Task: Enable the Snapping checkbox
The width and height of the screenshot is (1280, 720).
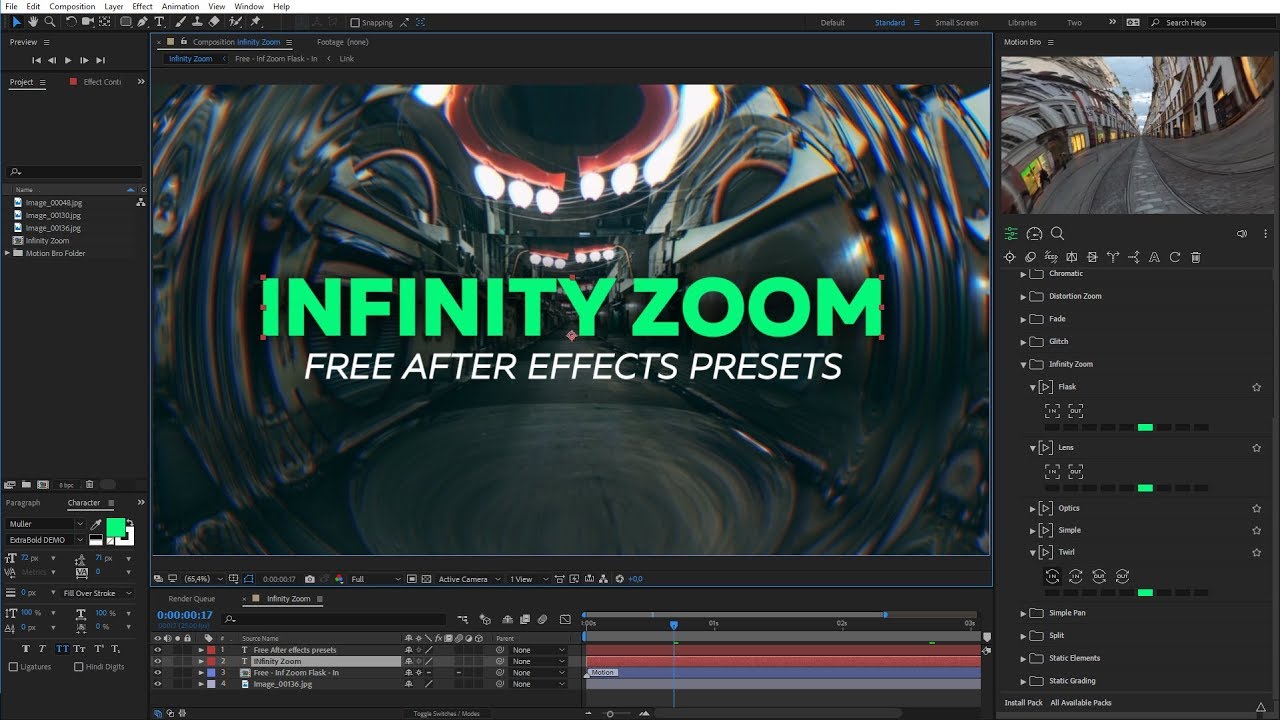Action: [x=355, y=22]
